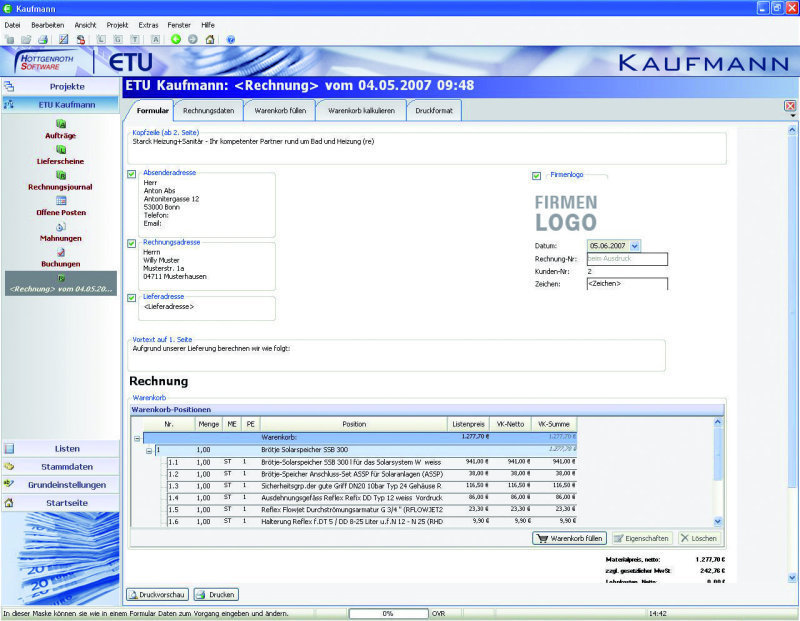800x621 pixels.
Task: Select the open <Rechnung> vom 04.05 sidebar entry
Action: [61, 284]
